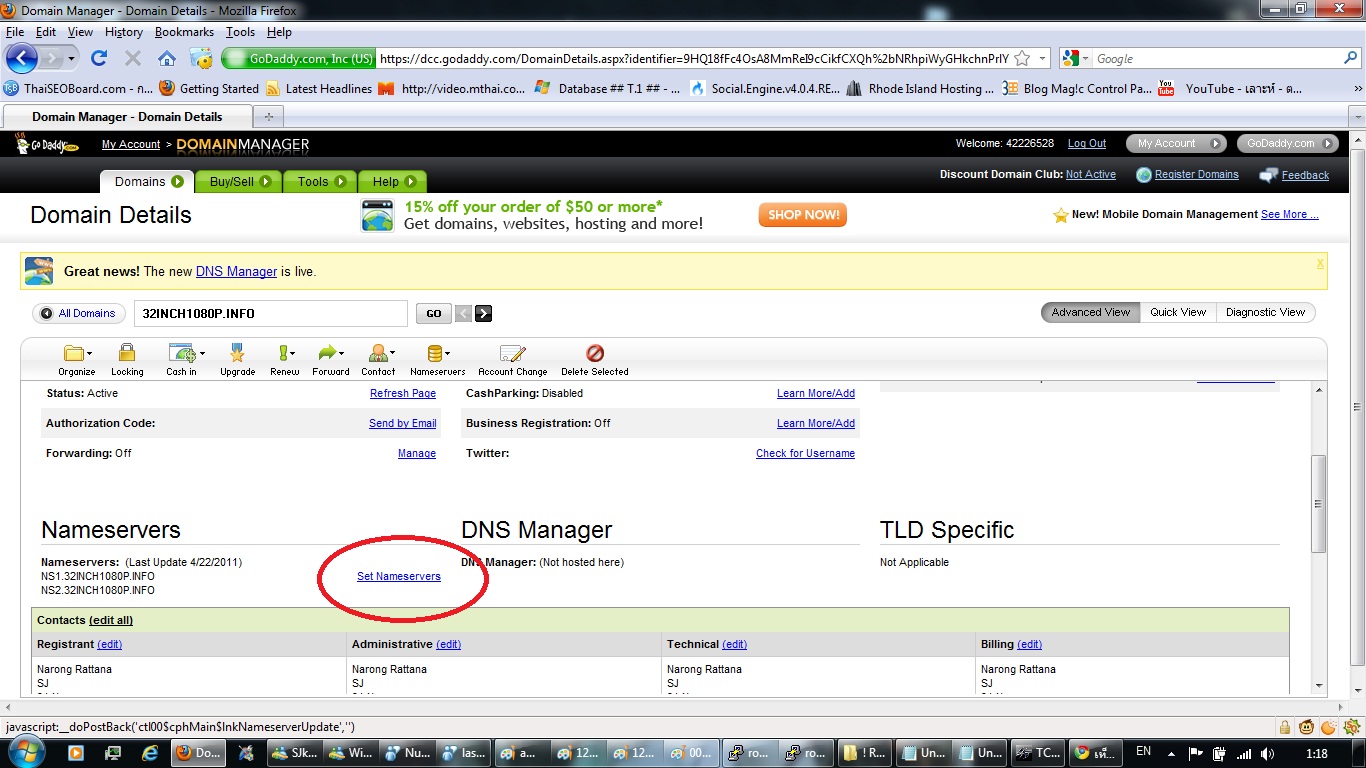Open the Nameservers toolbar dropdown
Screen dimensions: 1366x768
438,360
